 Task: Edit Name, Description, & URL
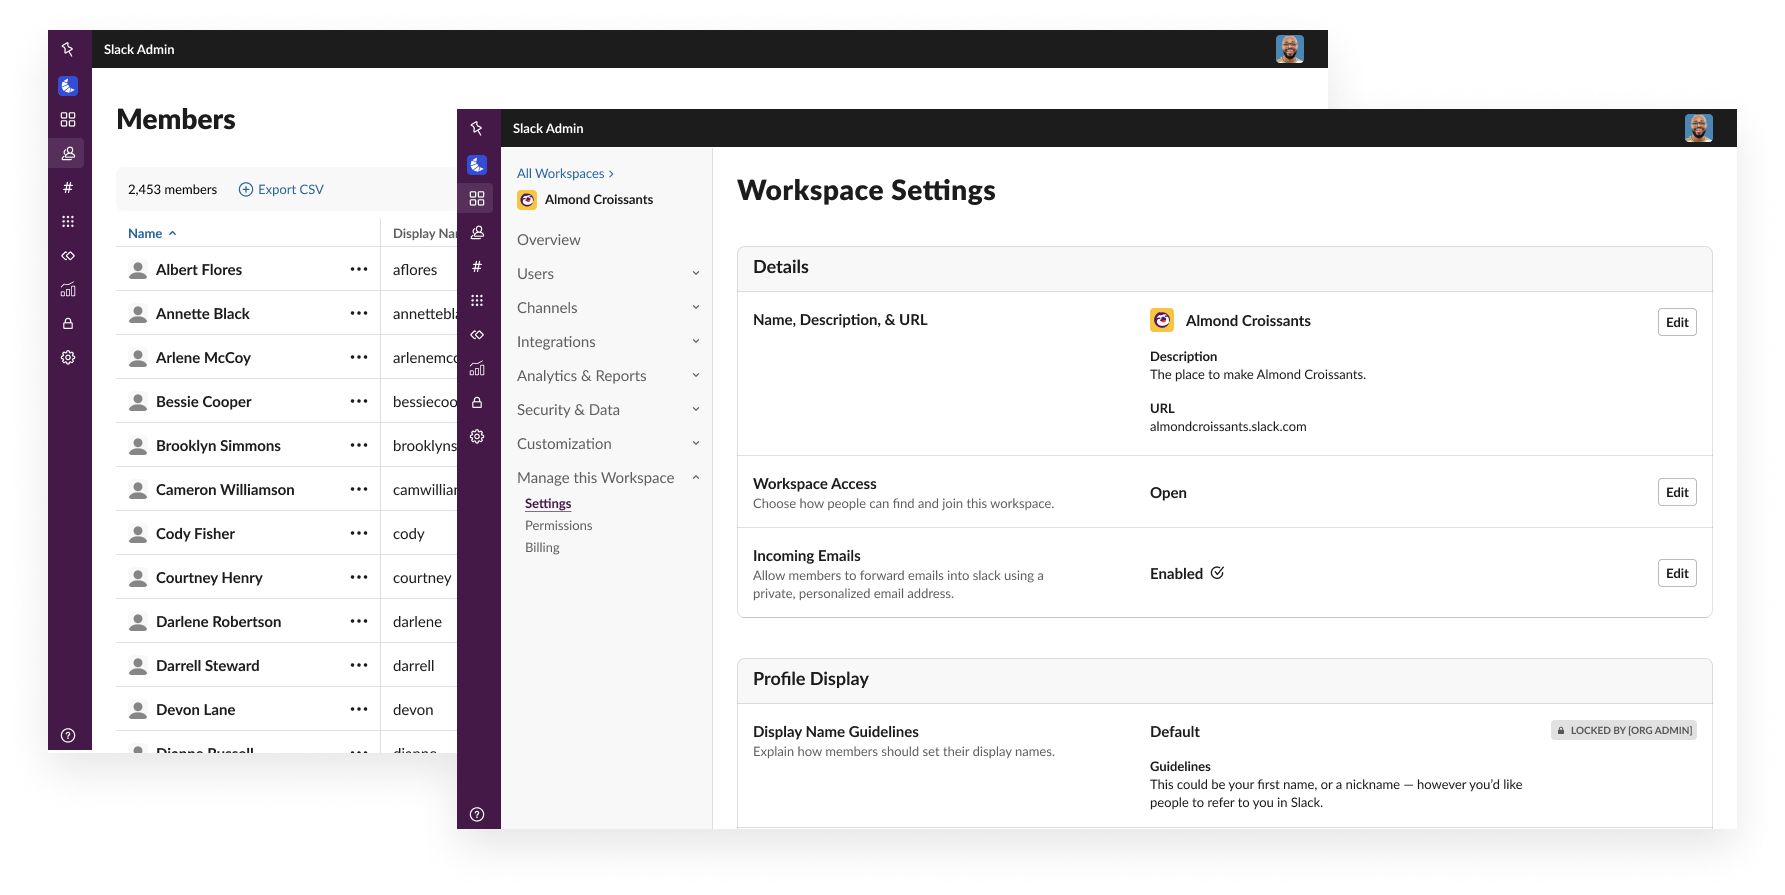click(x=1677, y=322)
